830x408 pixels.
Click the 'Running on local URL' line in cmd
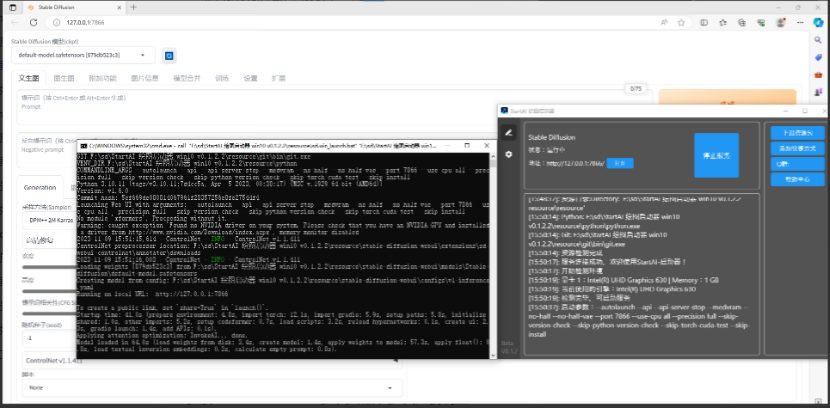(152, 294)
